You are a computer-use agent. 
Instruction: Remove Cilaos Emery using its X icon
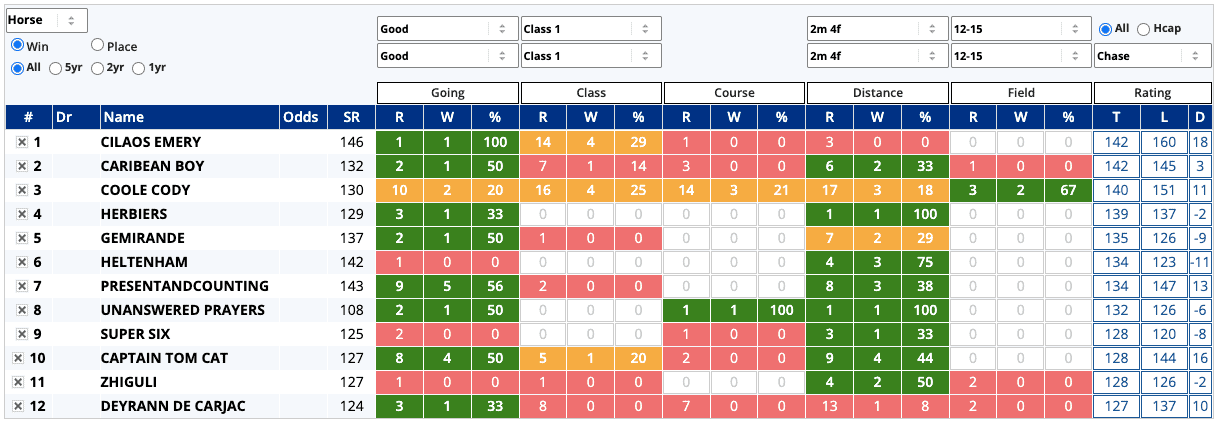[21, 142]
